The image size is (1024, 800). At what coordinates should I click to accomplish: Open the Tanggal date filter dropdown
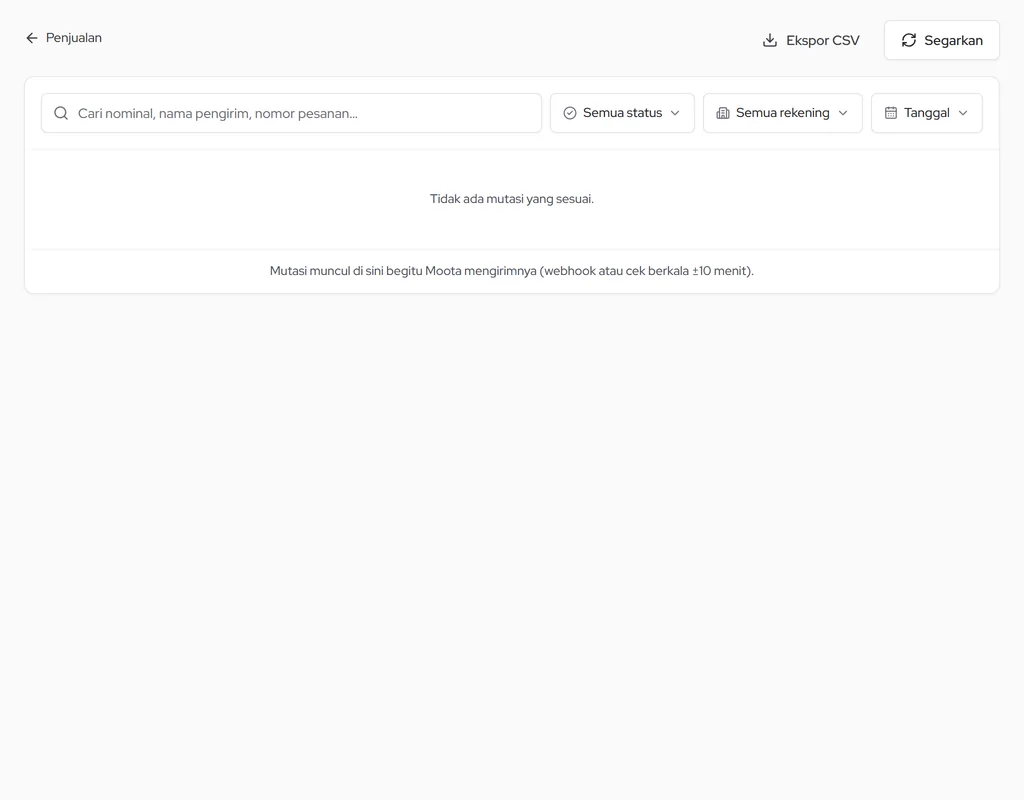coord(927,113)
